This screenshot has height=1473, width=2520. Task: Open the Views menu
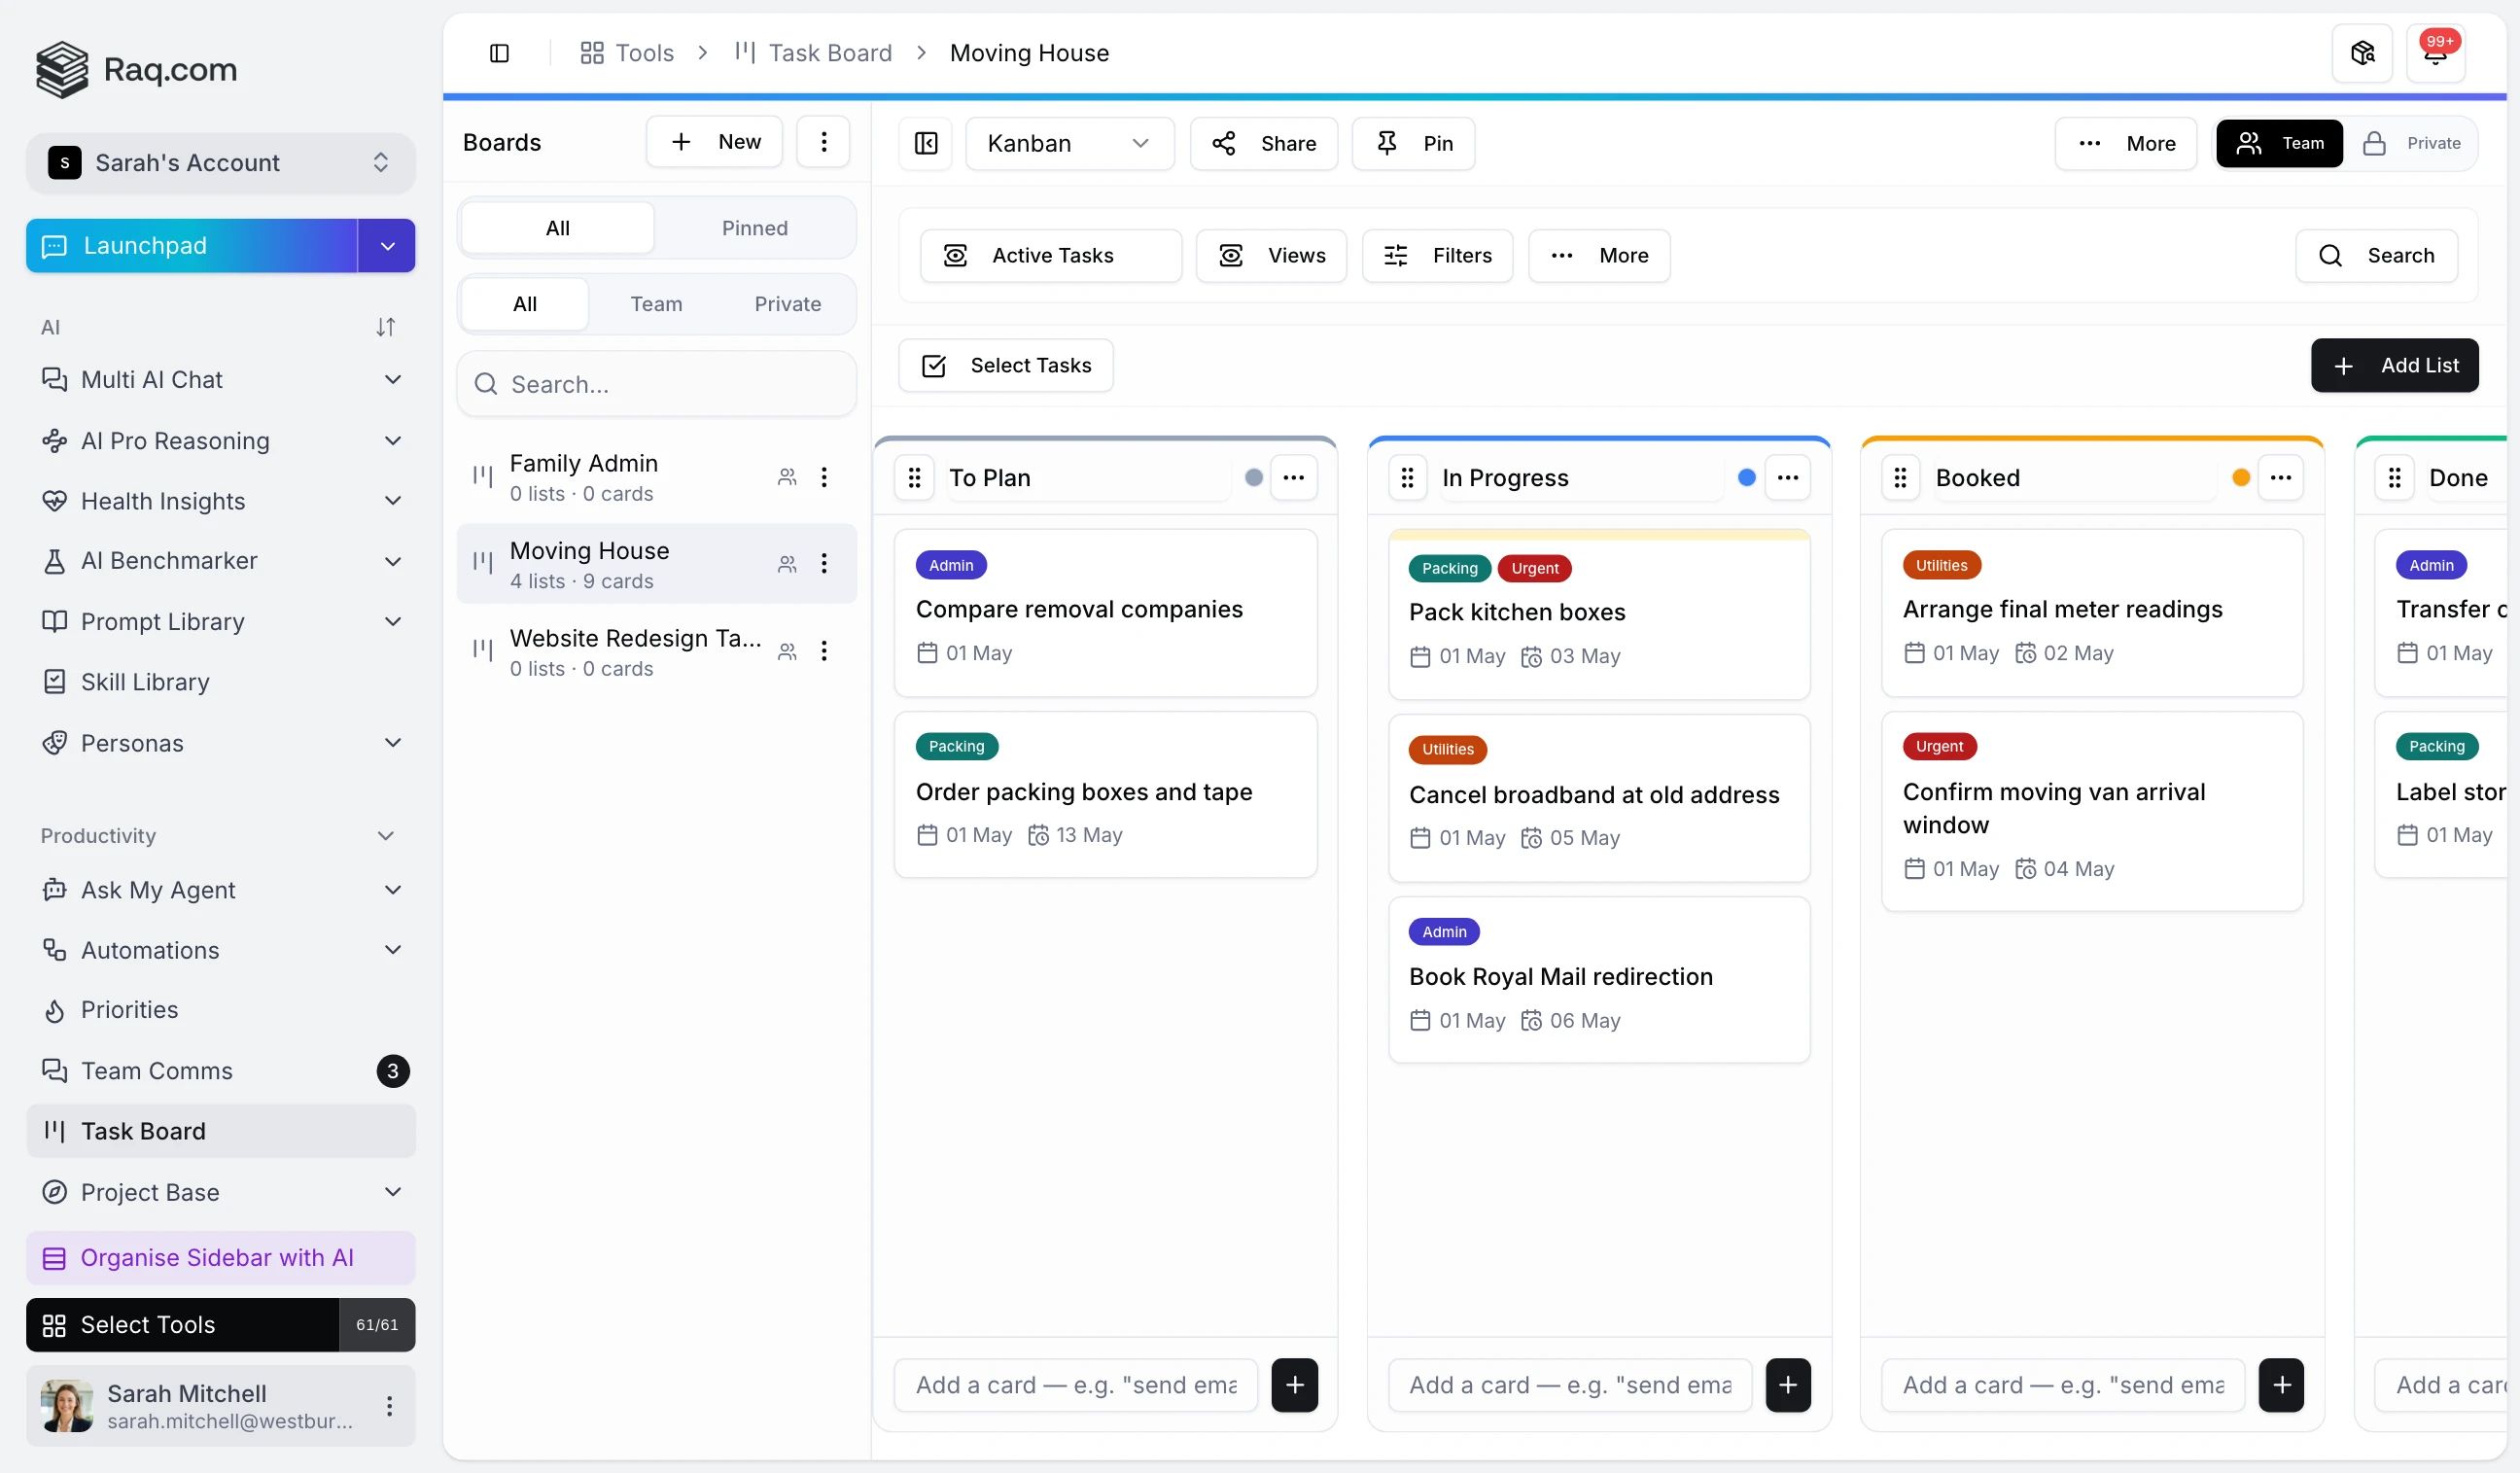pos(1271,256)
